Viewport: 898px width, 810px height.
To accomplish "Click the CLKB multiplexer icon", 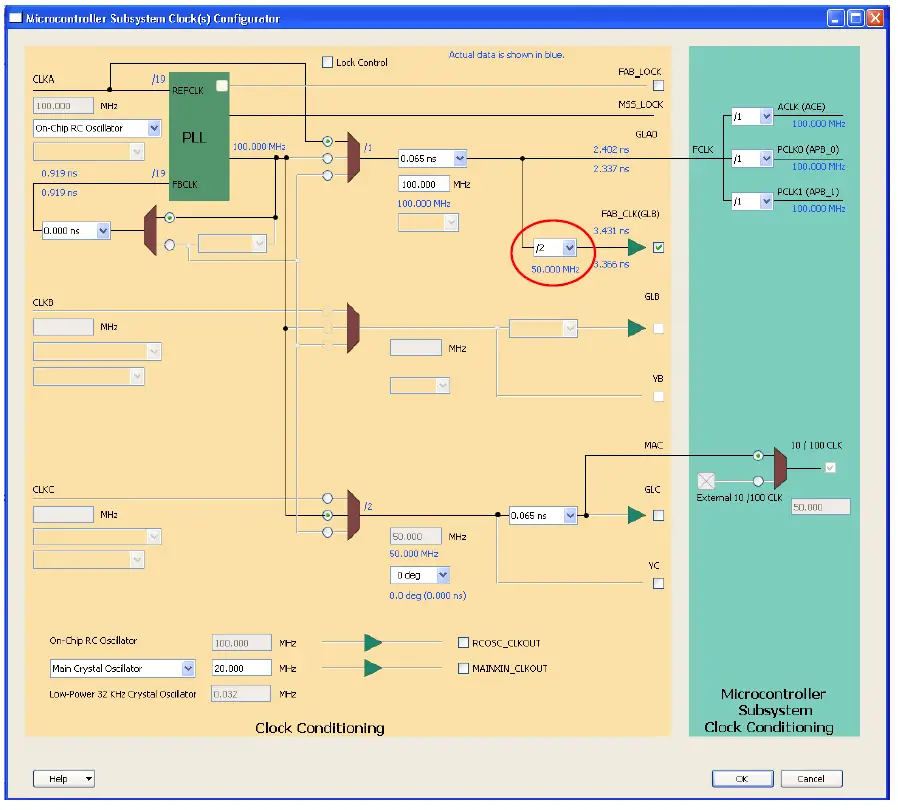I will tap(352, 327).
